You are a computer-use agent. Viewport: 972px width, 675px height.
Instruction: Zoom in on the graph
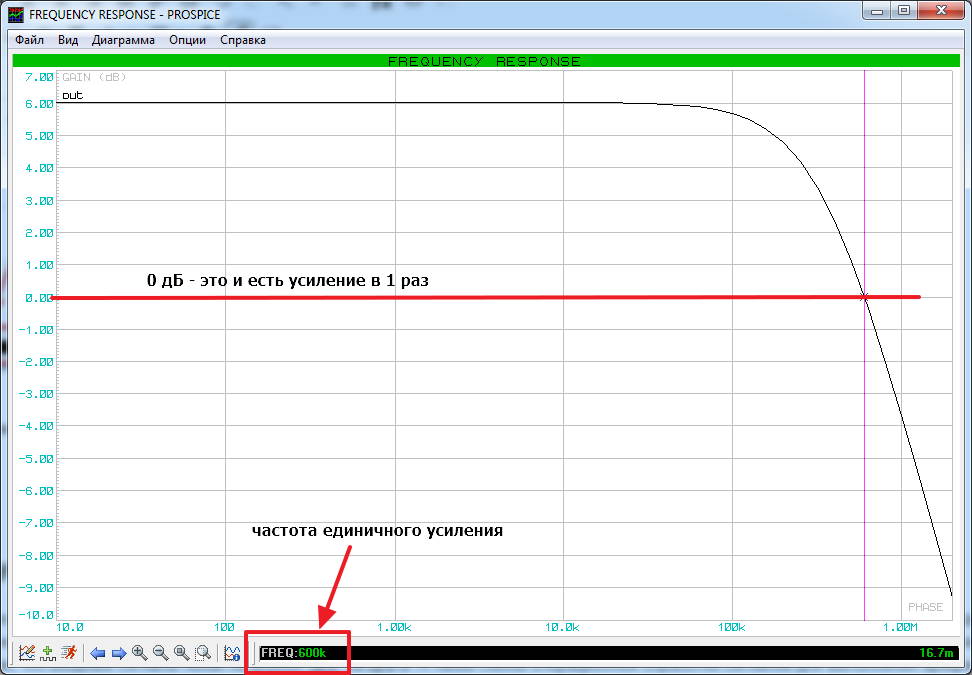pos(140,653)
